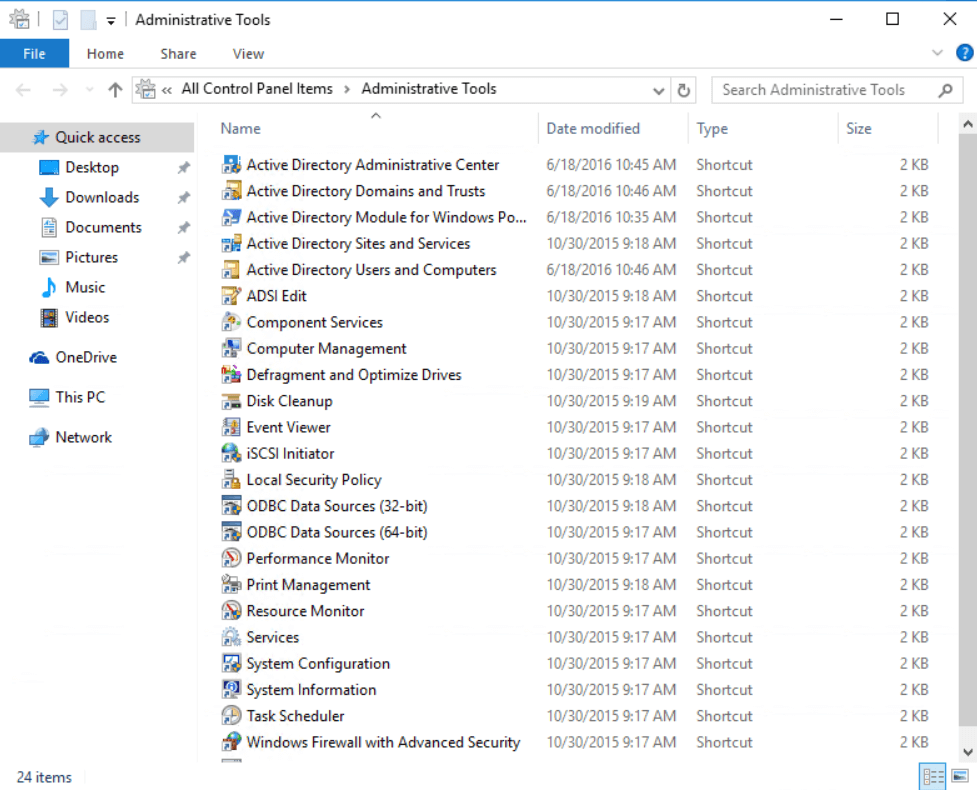
Task: Select the Task Scheduler icon
Action: click(x=231, y=716)
